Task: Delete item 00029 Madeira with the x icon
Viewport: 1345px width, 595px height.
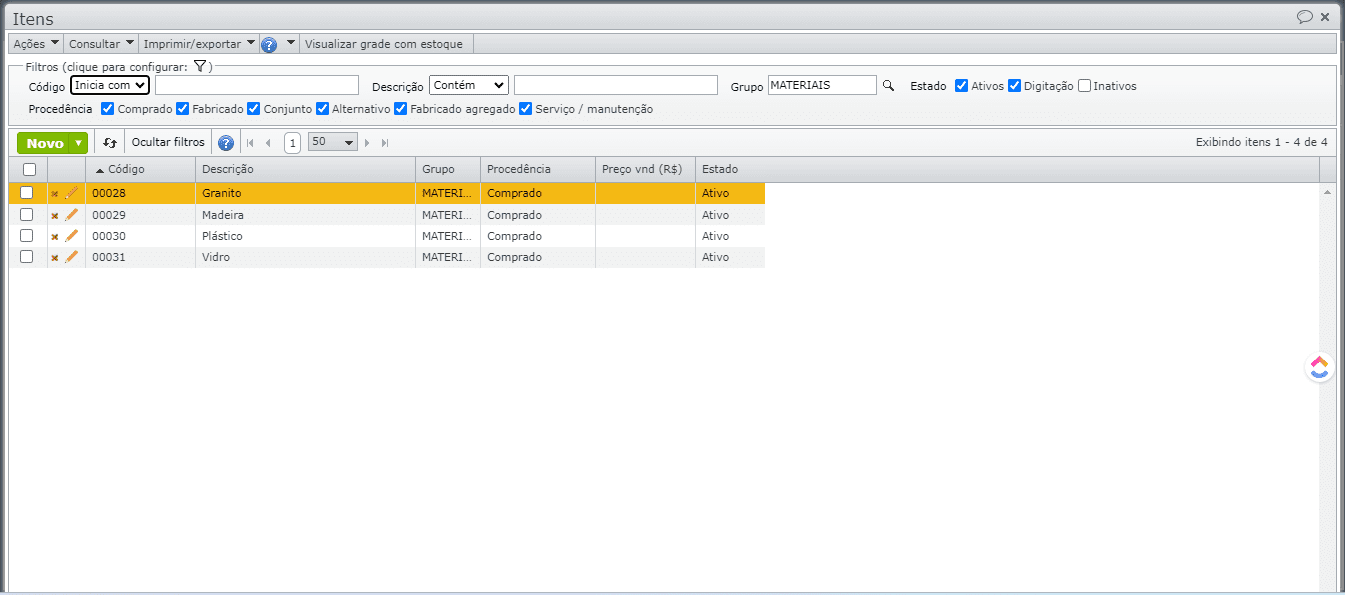Action: pyautogui.click(x=55, y=216)
